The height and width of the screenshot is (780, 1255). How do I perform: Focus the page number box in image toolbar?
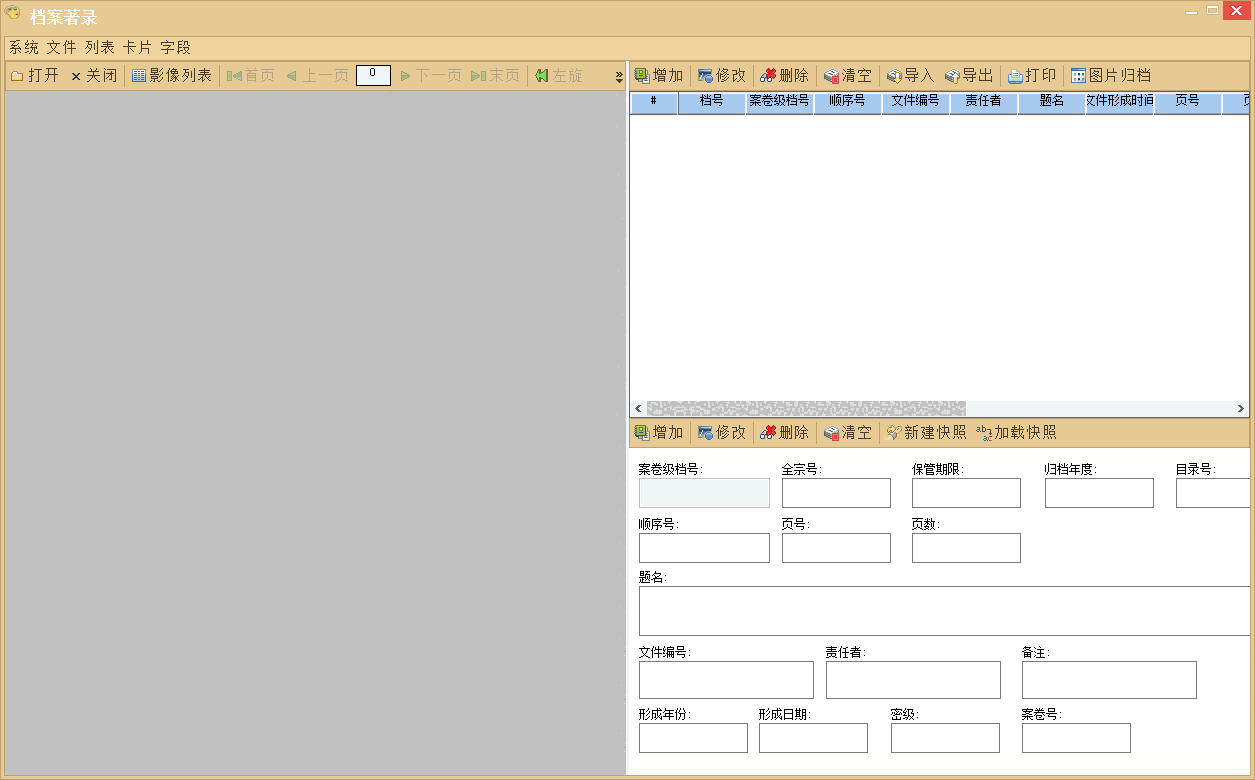pos(373,75)
